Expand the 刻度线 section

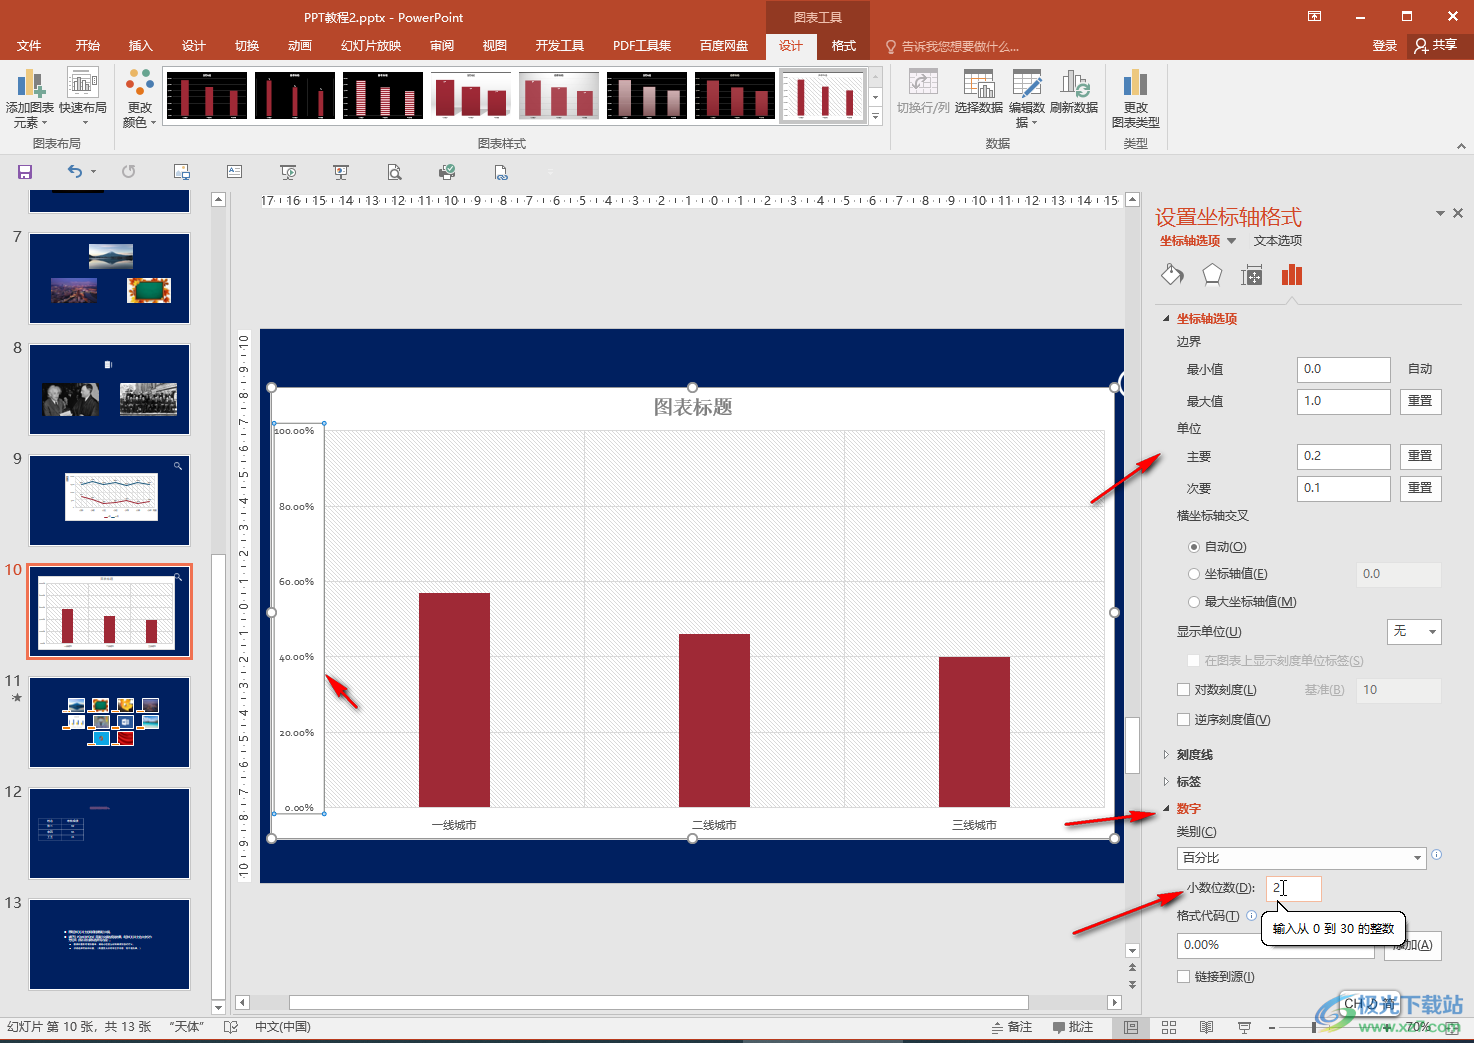tap(1194, 755)
